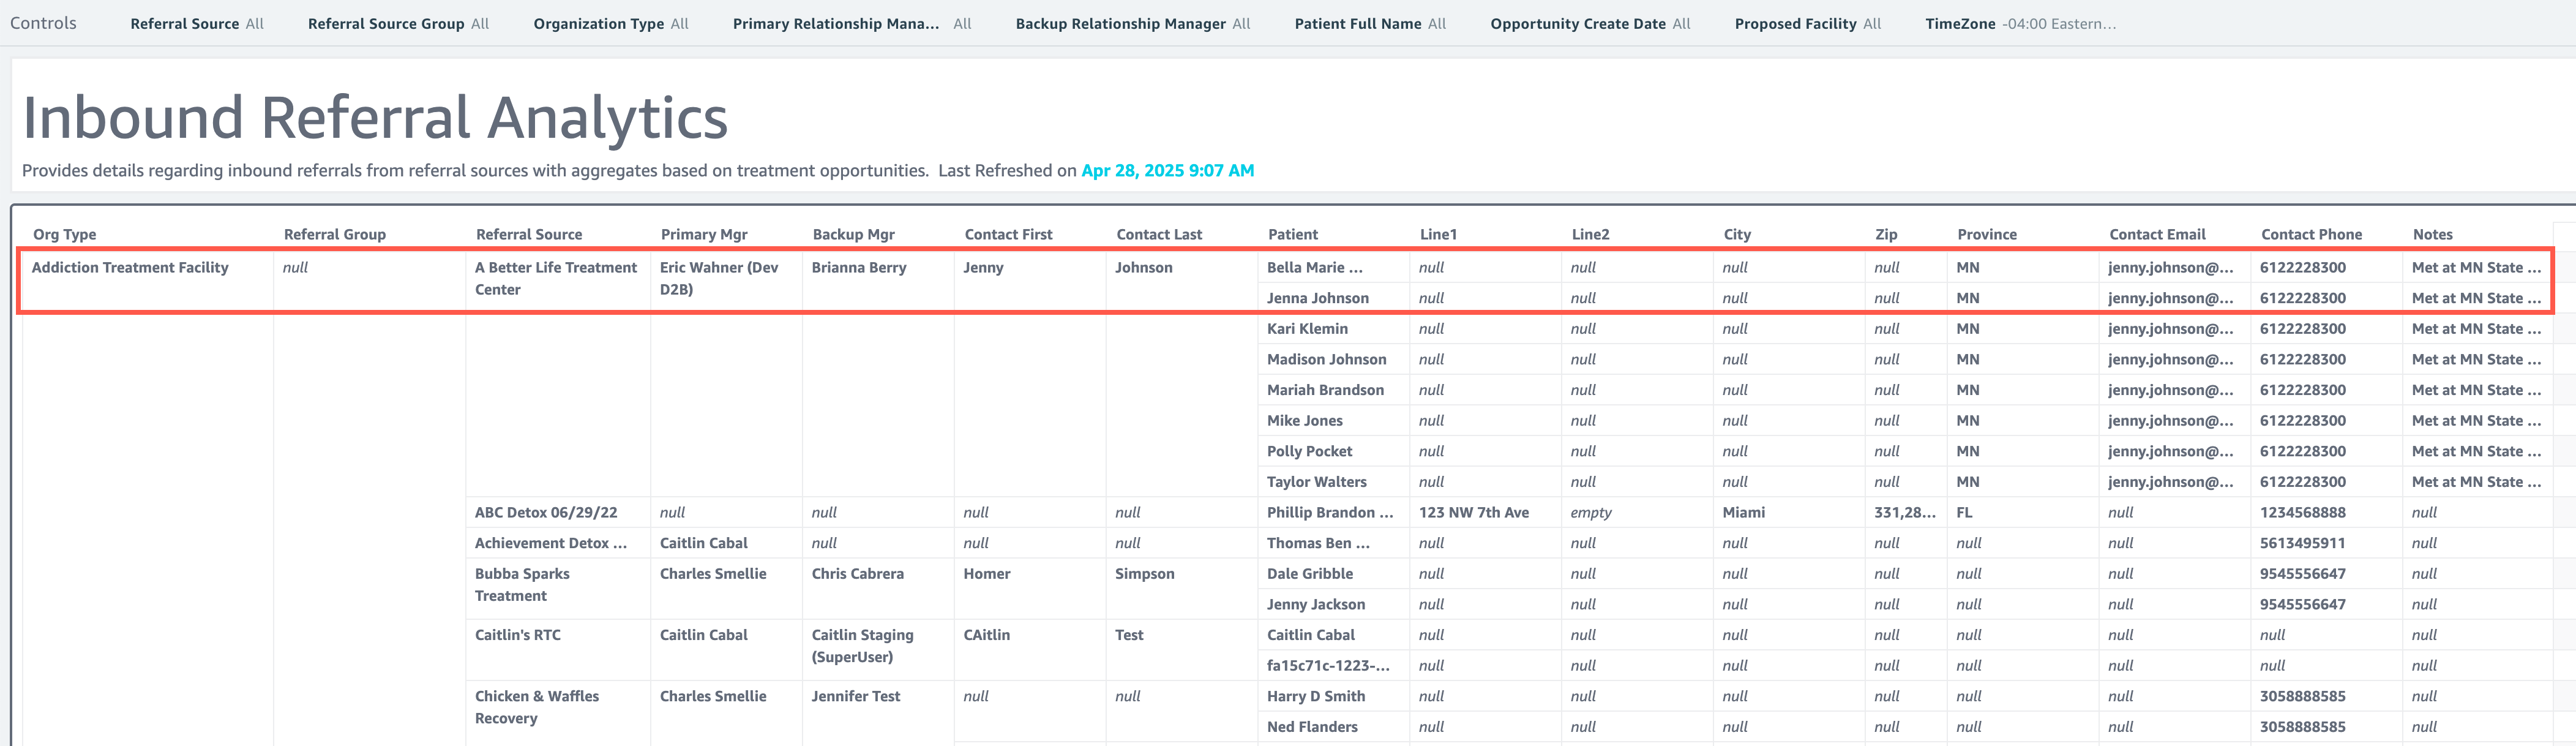Click the Referral Source column header

(529, 234)
